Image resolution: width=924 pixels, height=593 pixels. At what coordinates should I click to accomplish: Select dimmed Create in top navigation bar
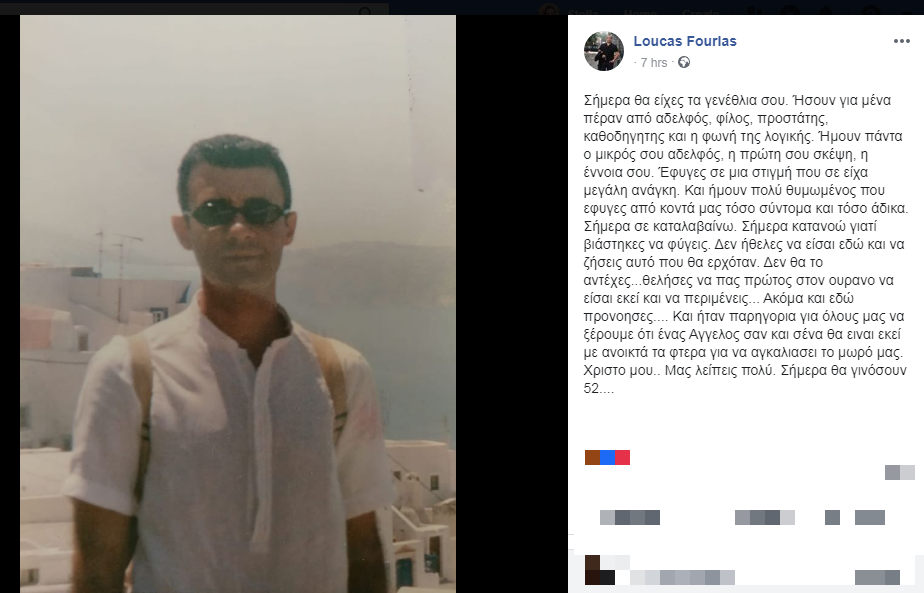(699, 11)
